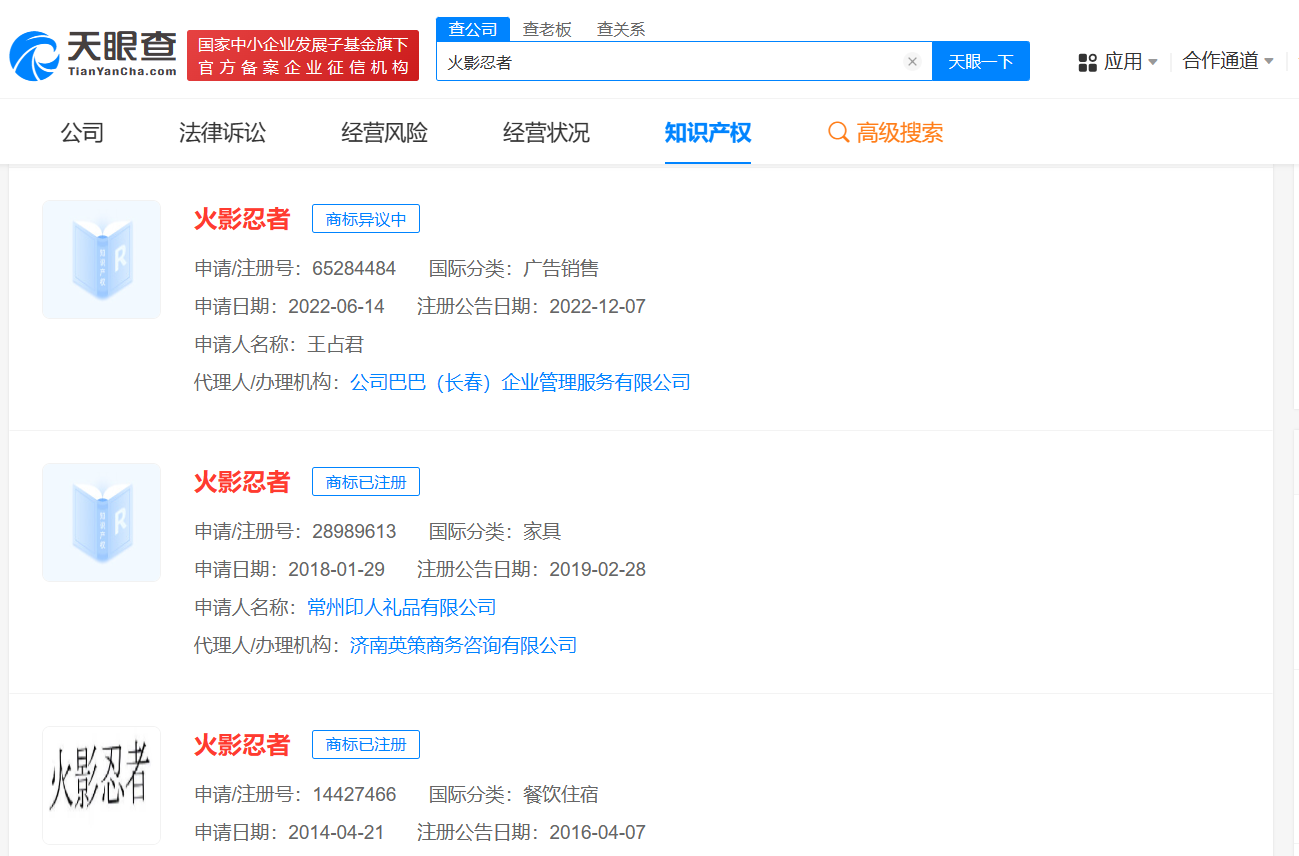Screen dimensions: 1299x856
Task: Click the 商标异议中 status tag
Action: (366, 219)
